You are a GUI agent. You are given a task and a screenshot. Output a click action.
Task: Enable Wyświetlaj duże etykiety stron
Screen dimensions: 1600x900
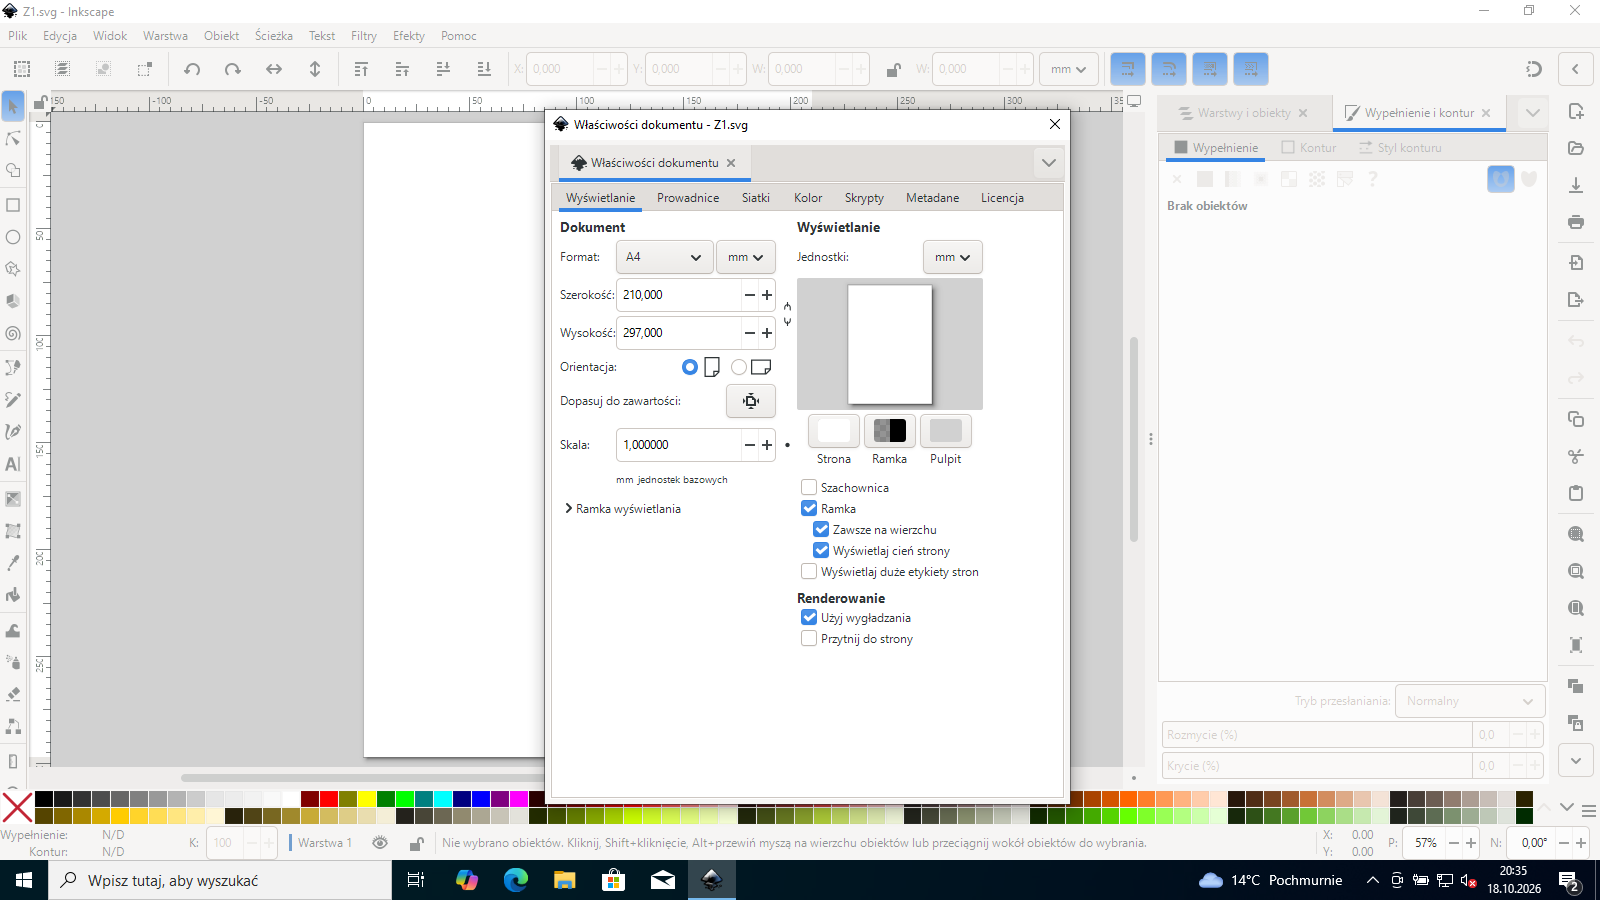coord(809,571)
